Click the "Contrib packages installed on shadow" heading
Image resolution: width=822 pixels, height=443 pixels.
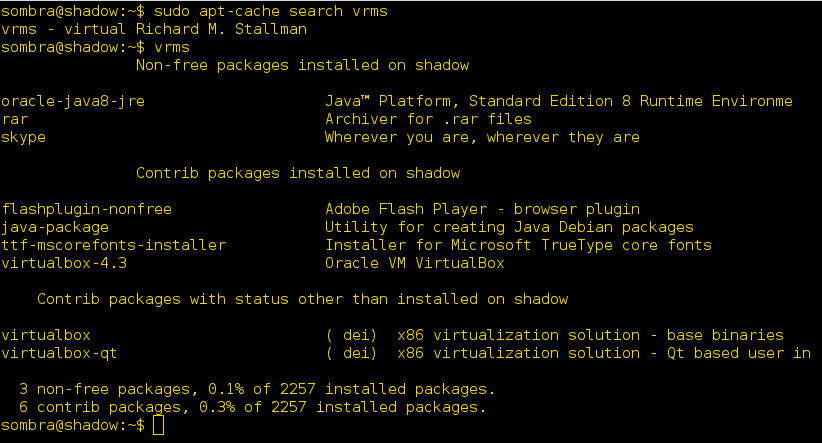point(297,173)
